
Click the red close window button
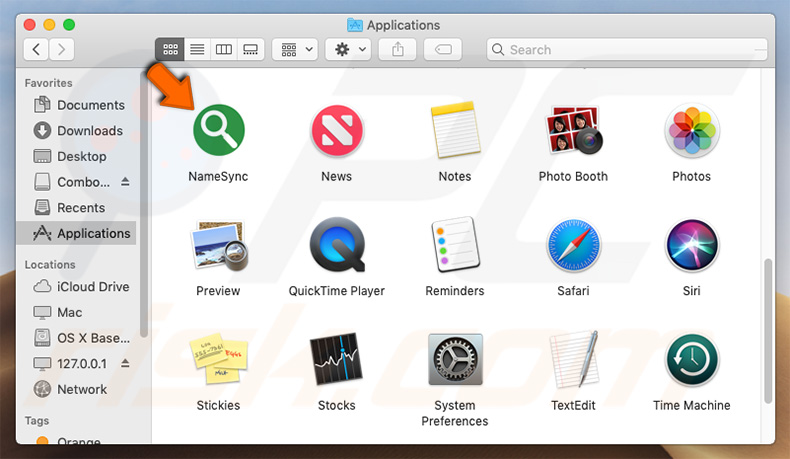point(30,24)
